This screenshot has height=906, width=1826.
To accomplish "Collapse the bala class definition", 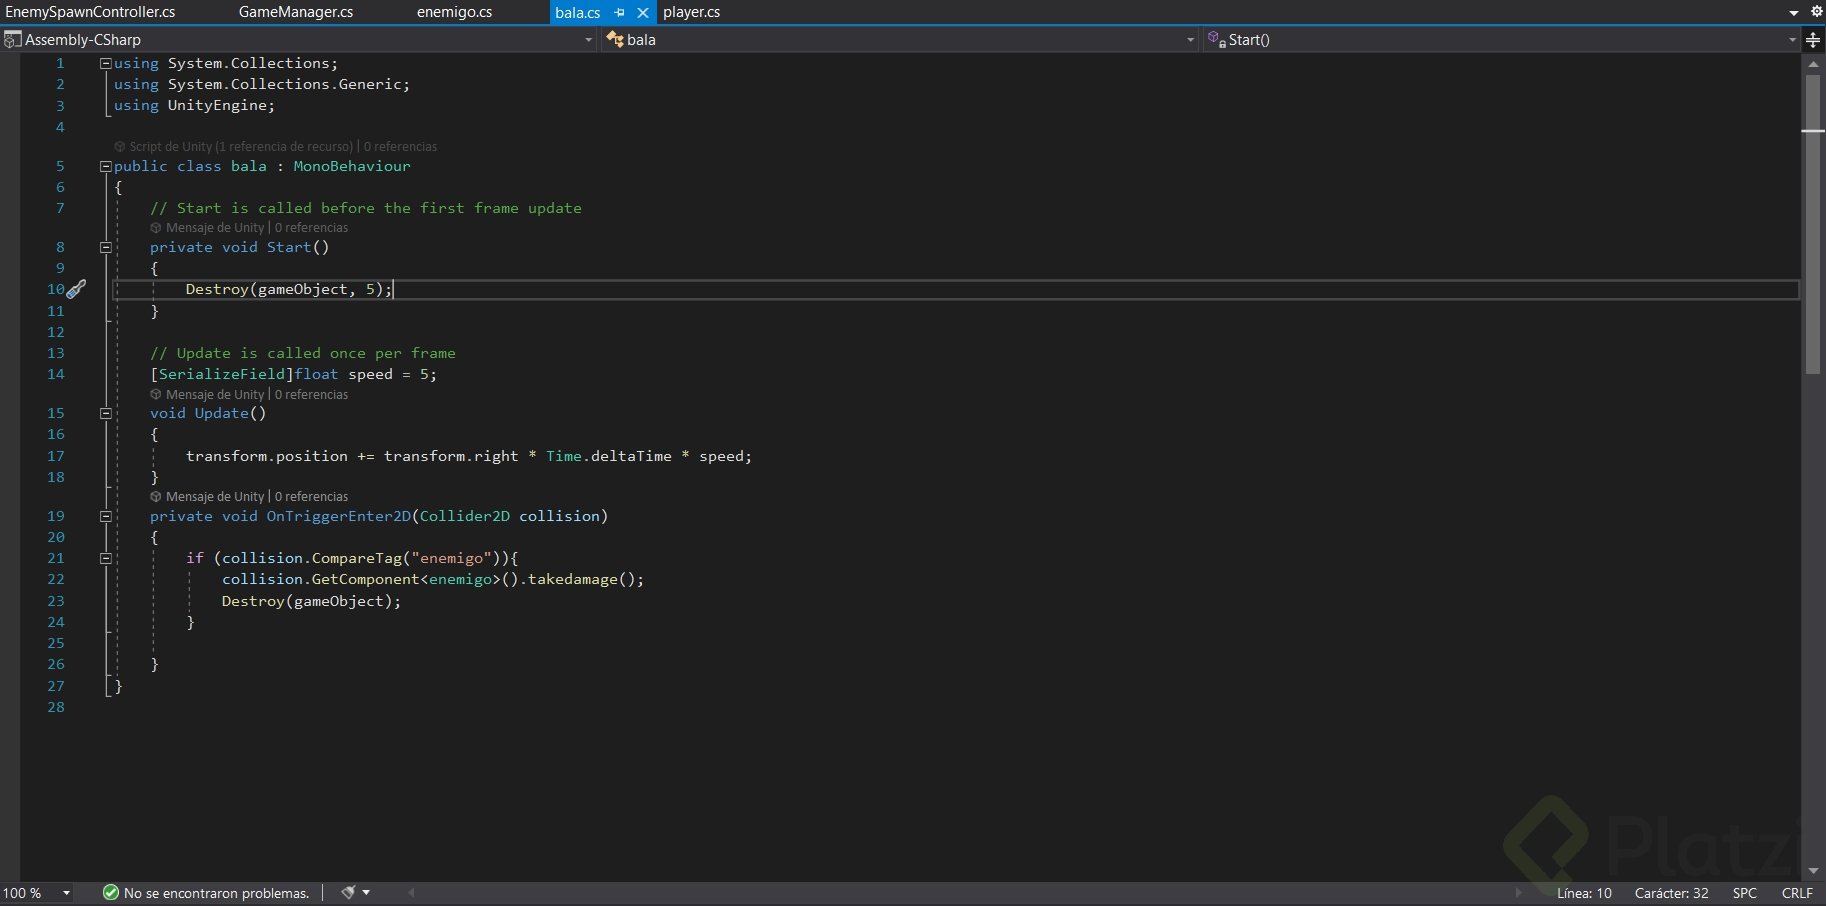I will [105, 167].
